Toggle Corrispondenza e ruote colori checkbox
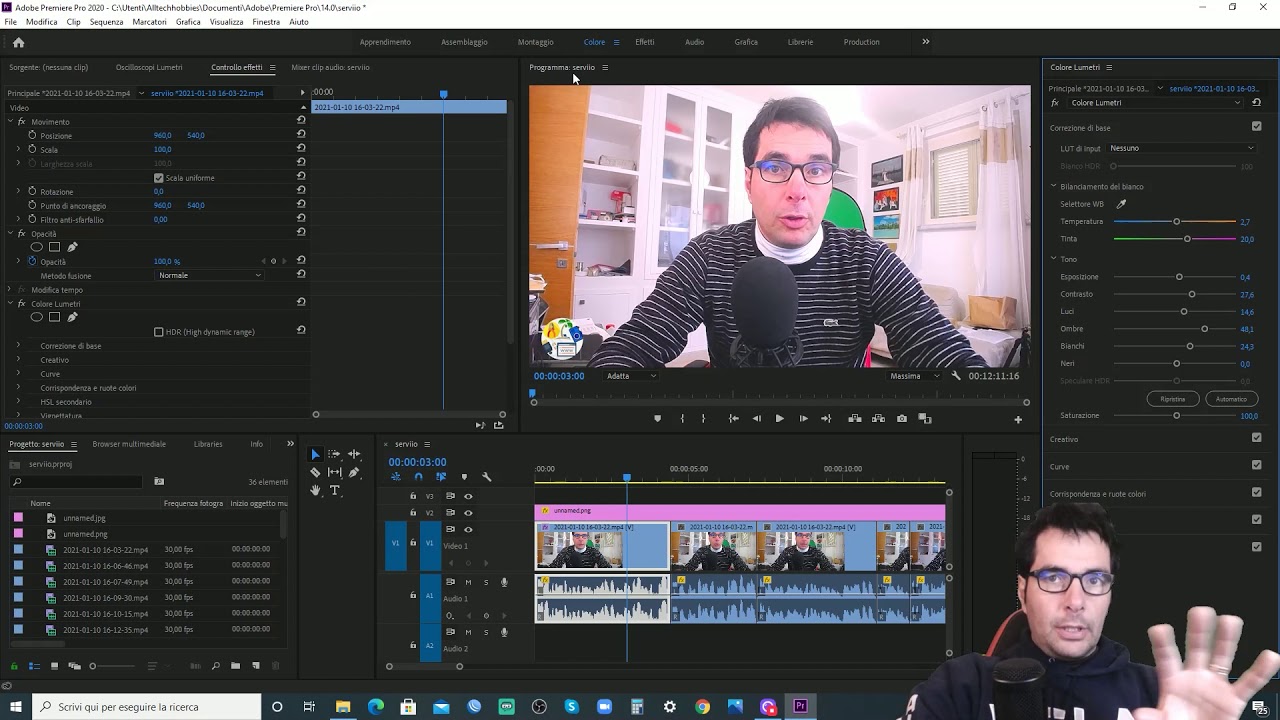The height and width of the screenshot is (720, 1280). pos(1256,492)
